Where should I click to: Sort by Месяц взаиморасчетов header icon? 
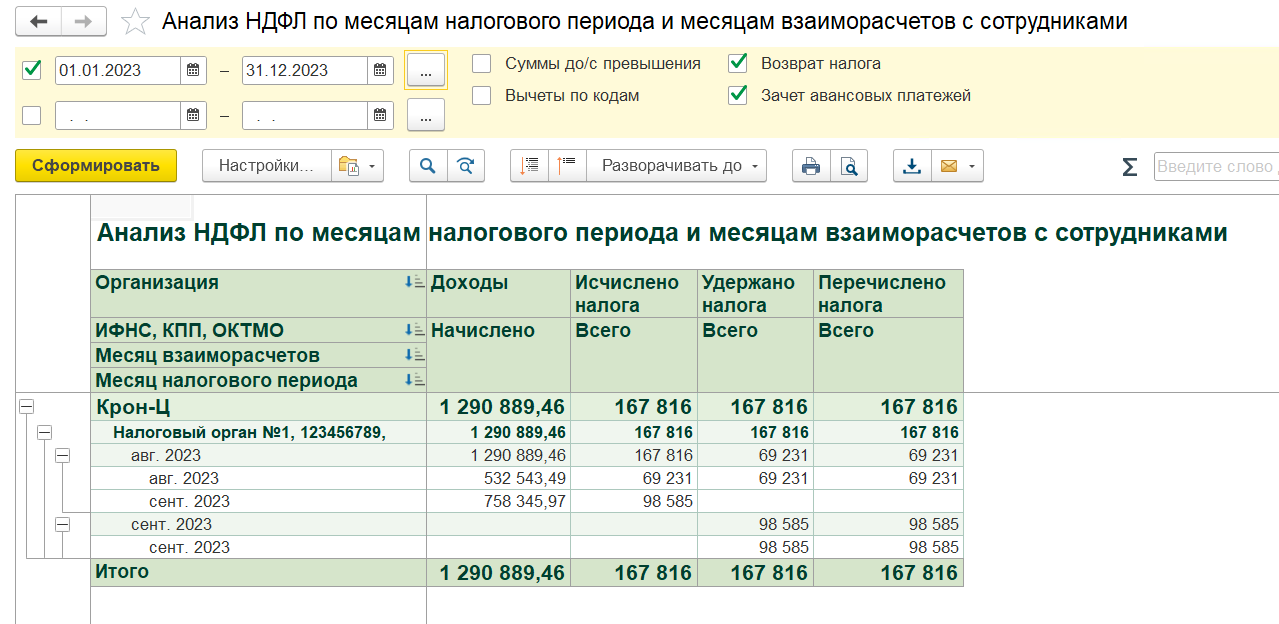pyautogui.click(x=414, y=355)
